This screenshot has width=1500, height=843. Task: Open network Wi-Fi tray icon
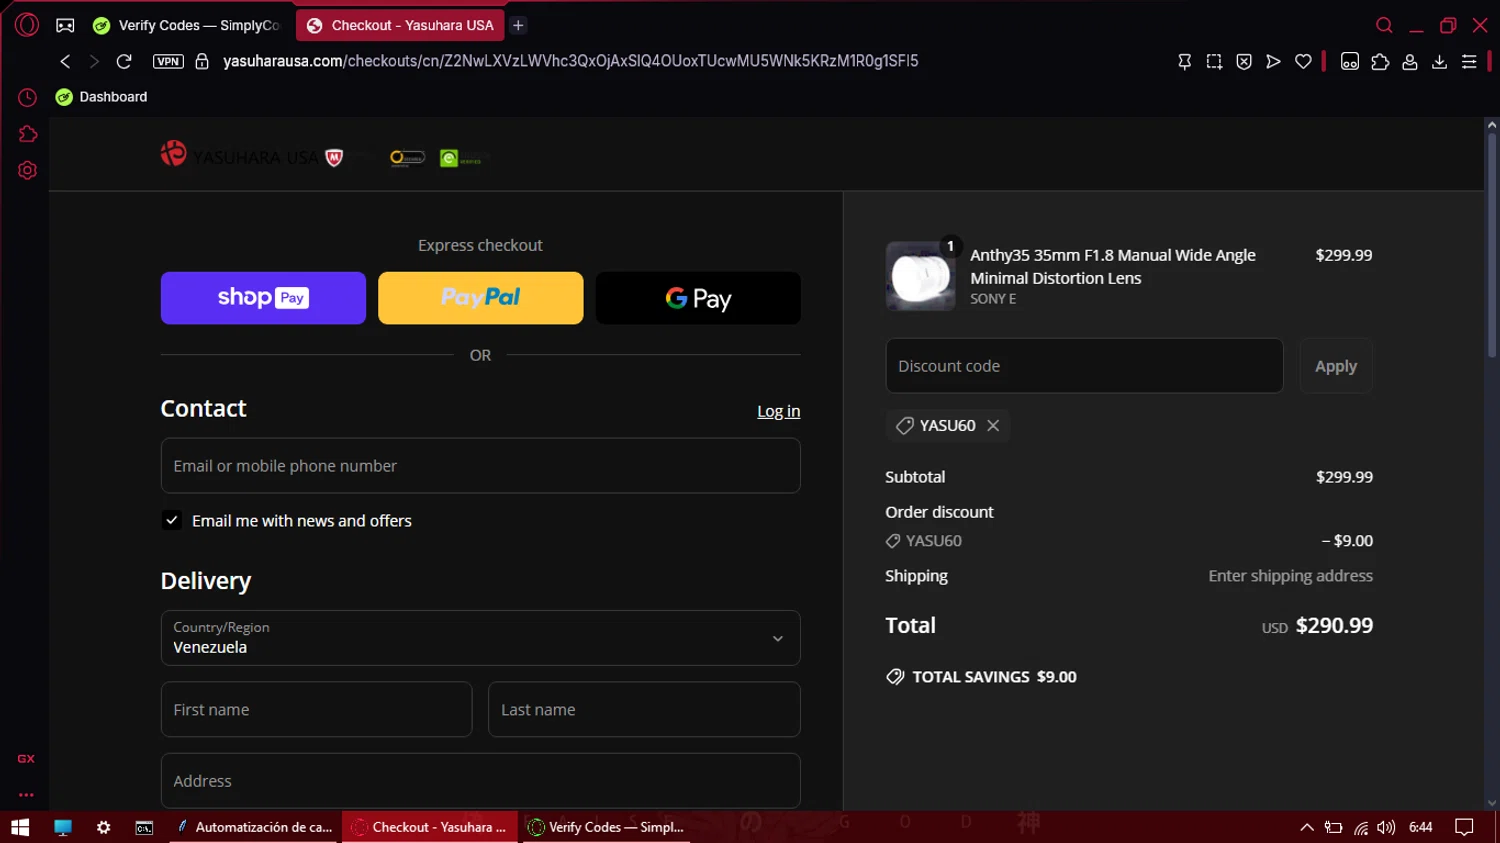click(1361, 827)
